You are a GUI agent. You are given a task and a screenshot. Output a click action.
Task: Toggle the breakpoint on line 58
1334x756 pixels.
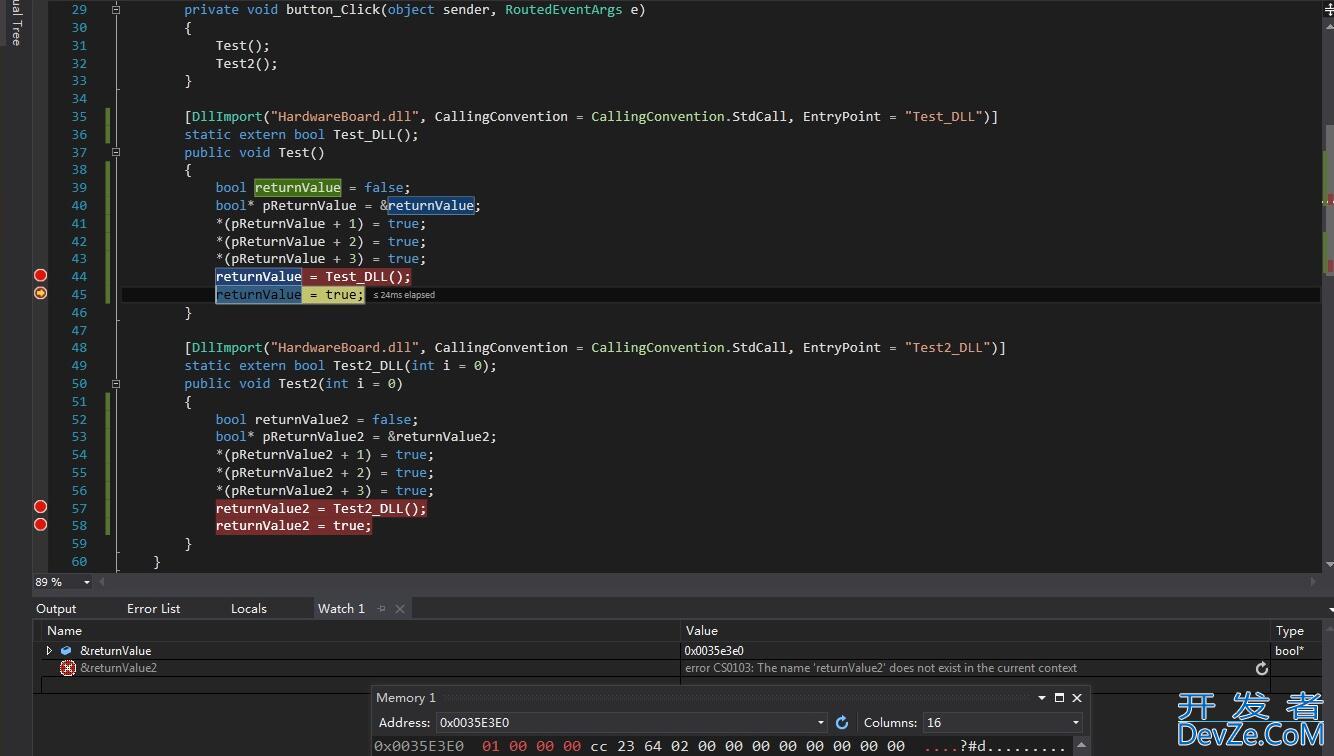(x=41, y=525)
